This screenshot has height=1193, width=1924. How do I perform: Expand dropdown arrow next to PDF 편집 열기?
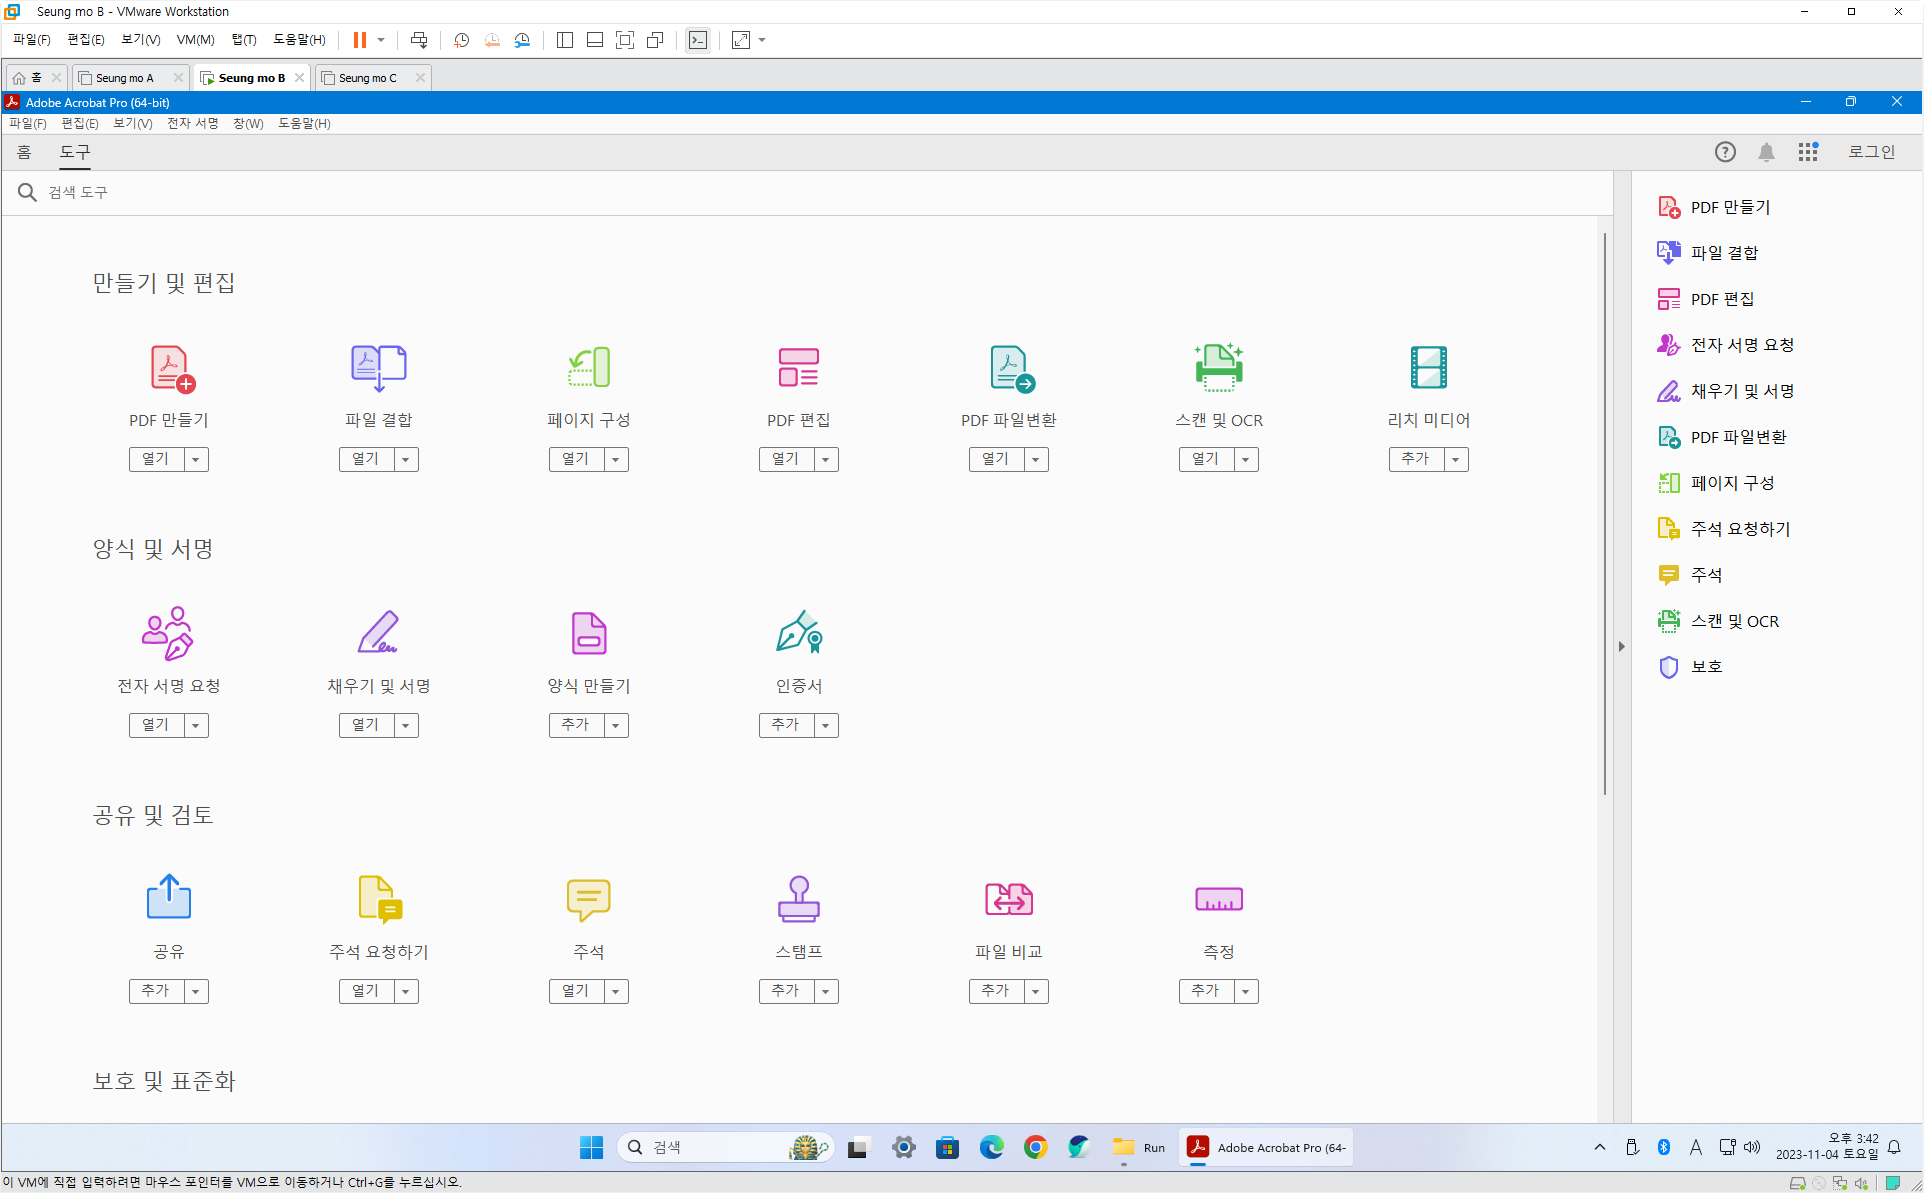coord(826,459)
